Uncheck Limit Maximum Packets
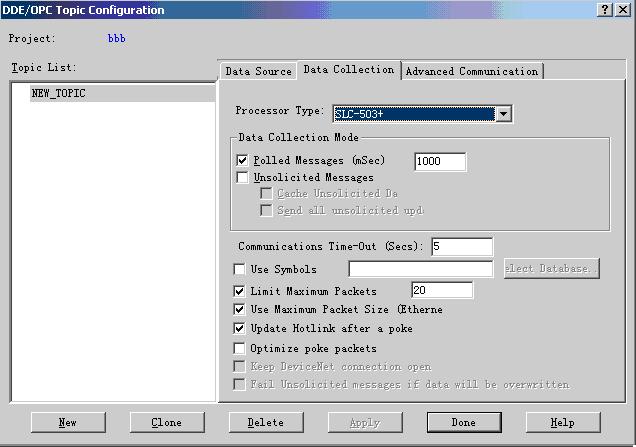The width and height of the screenshot is (636, 447). coord(239,291)
